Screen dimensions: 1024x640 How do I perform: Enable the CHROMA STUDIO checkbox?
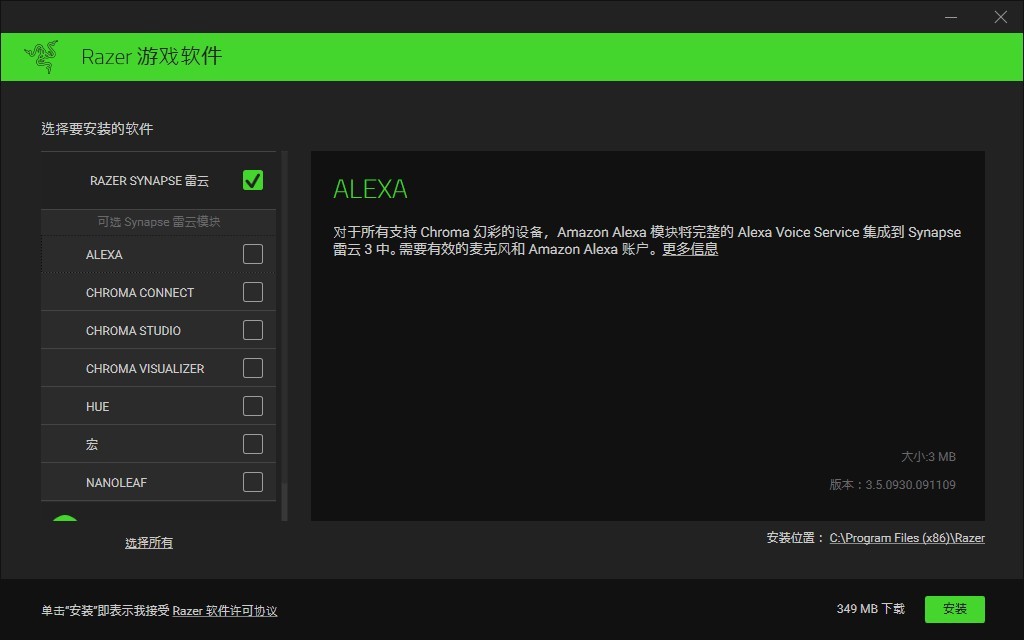coord(252,330)
